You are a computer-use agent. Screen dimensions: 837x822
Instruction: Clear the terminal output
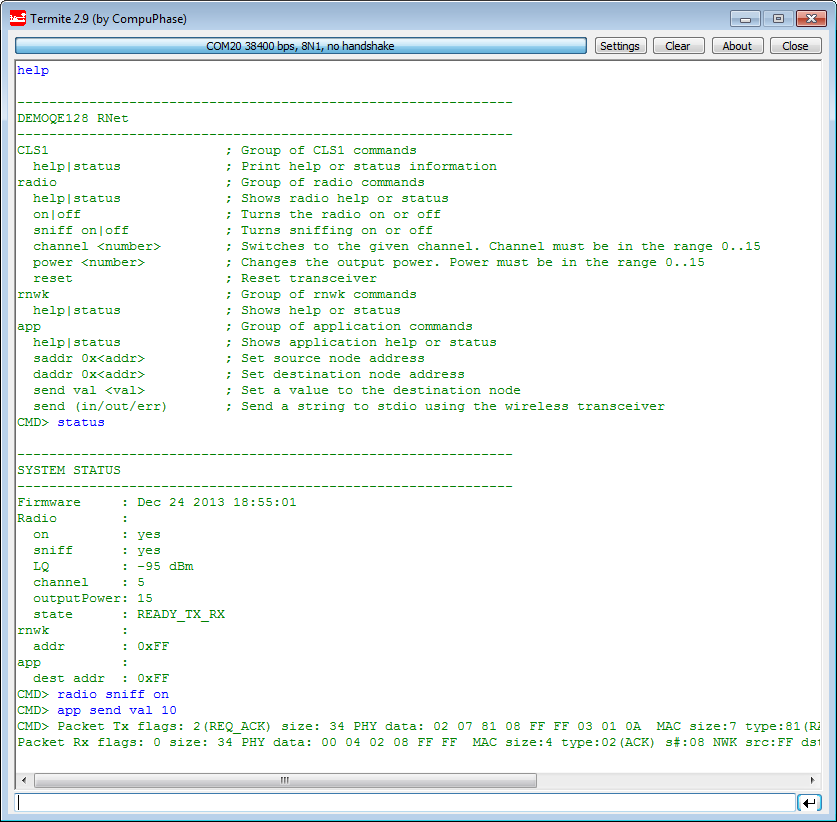677,46
